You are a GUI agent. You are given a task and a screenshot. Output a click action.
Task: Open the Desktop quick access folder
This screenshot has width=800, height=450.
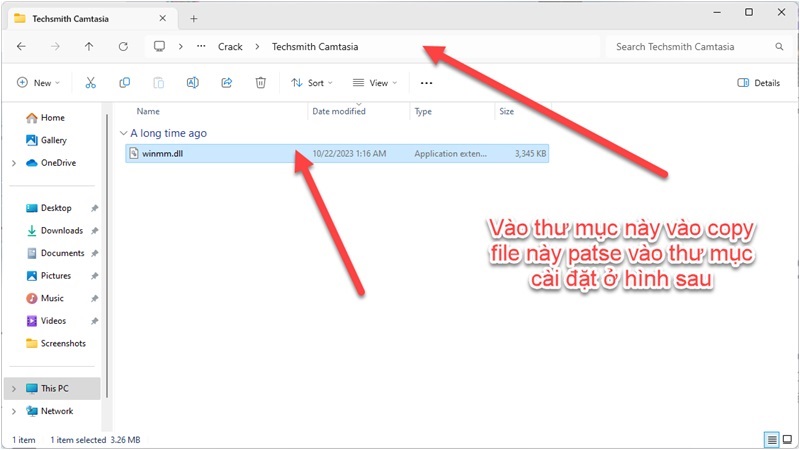pyautogui.click(x=49, y=208)
